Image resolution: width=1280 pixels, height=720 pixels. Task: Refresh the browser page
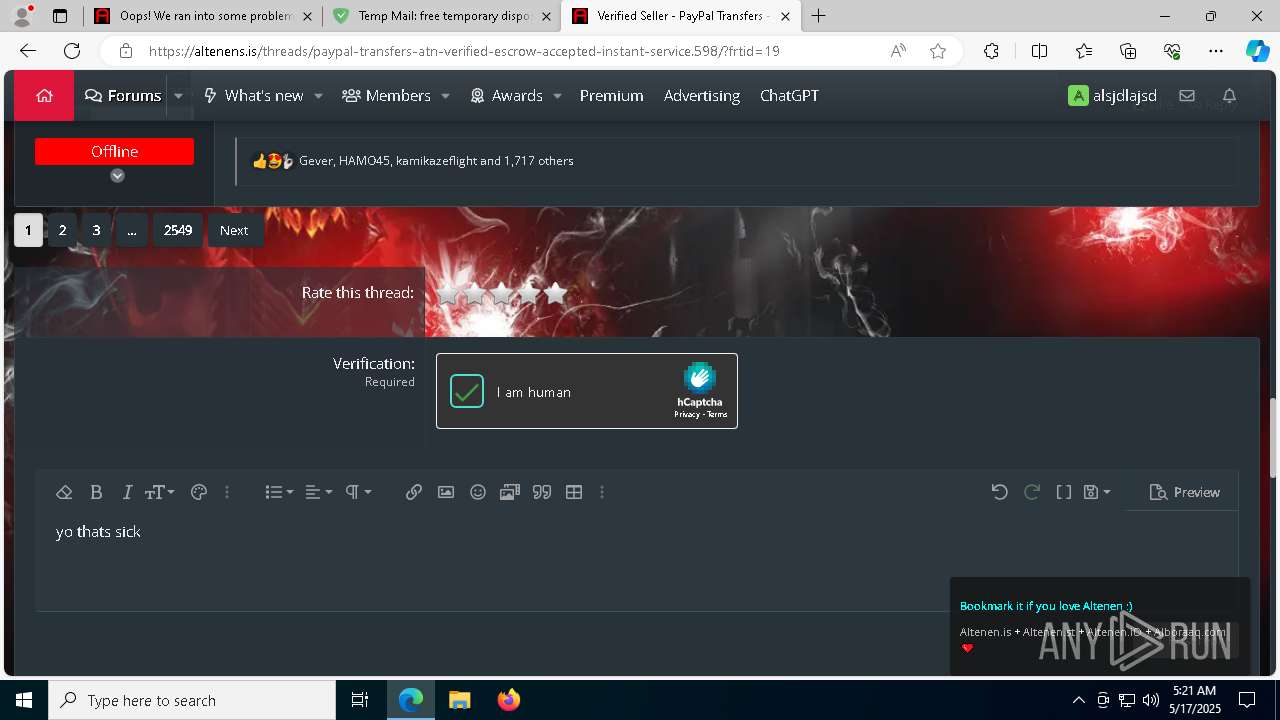(72, 51)
